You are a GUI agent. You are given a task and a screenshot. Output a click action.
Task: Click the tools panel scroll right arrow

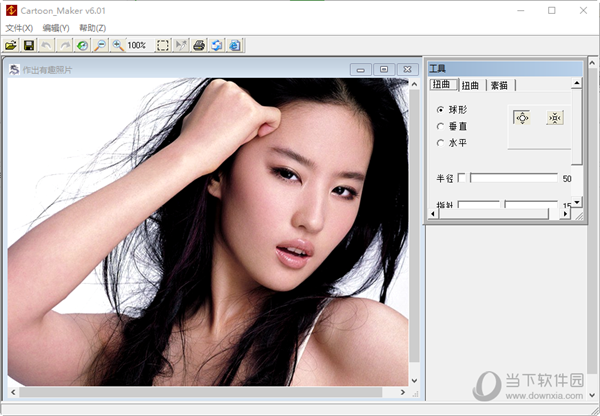pyautogui.click(x=565, y=214)
